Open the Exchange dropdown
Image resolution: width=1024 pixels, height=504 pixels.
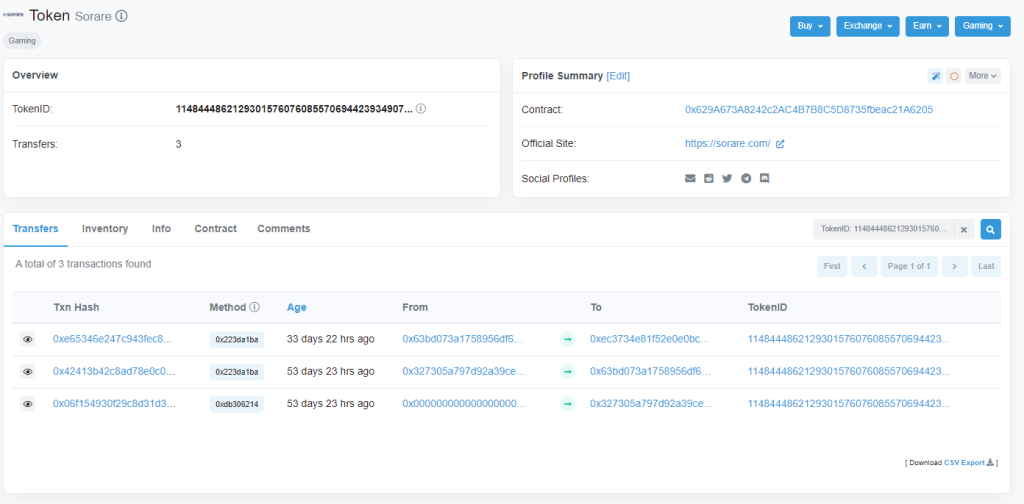point(868,26)
